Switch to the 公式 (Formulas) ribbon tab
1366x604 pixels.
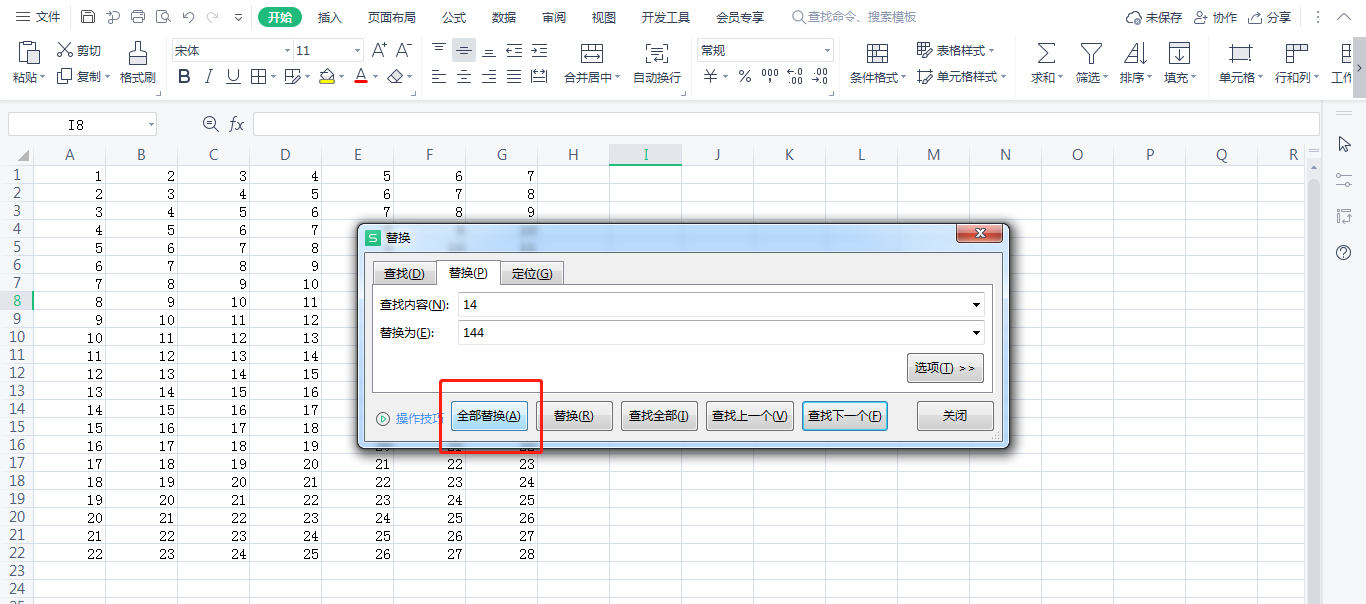pyautogui.click(x=454, y=17)
